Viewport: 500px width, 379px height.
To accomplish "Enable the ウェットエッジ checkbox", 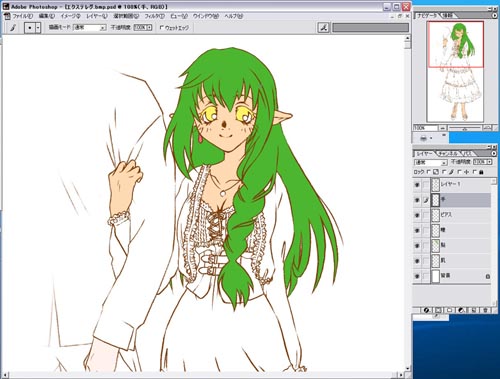I will coord(162,28).
